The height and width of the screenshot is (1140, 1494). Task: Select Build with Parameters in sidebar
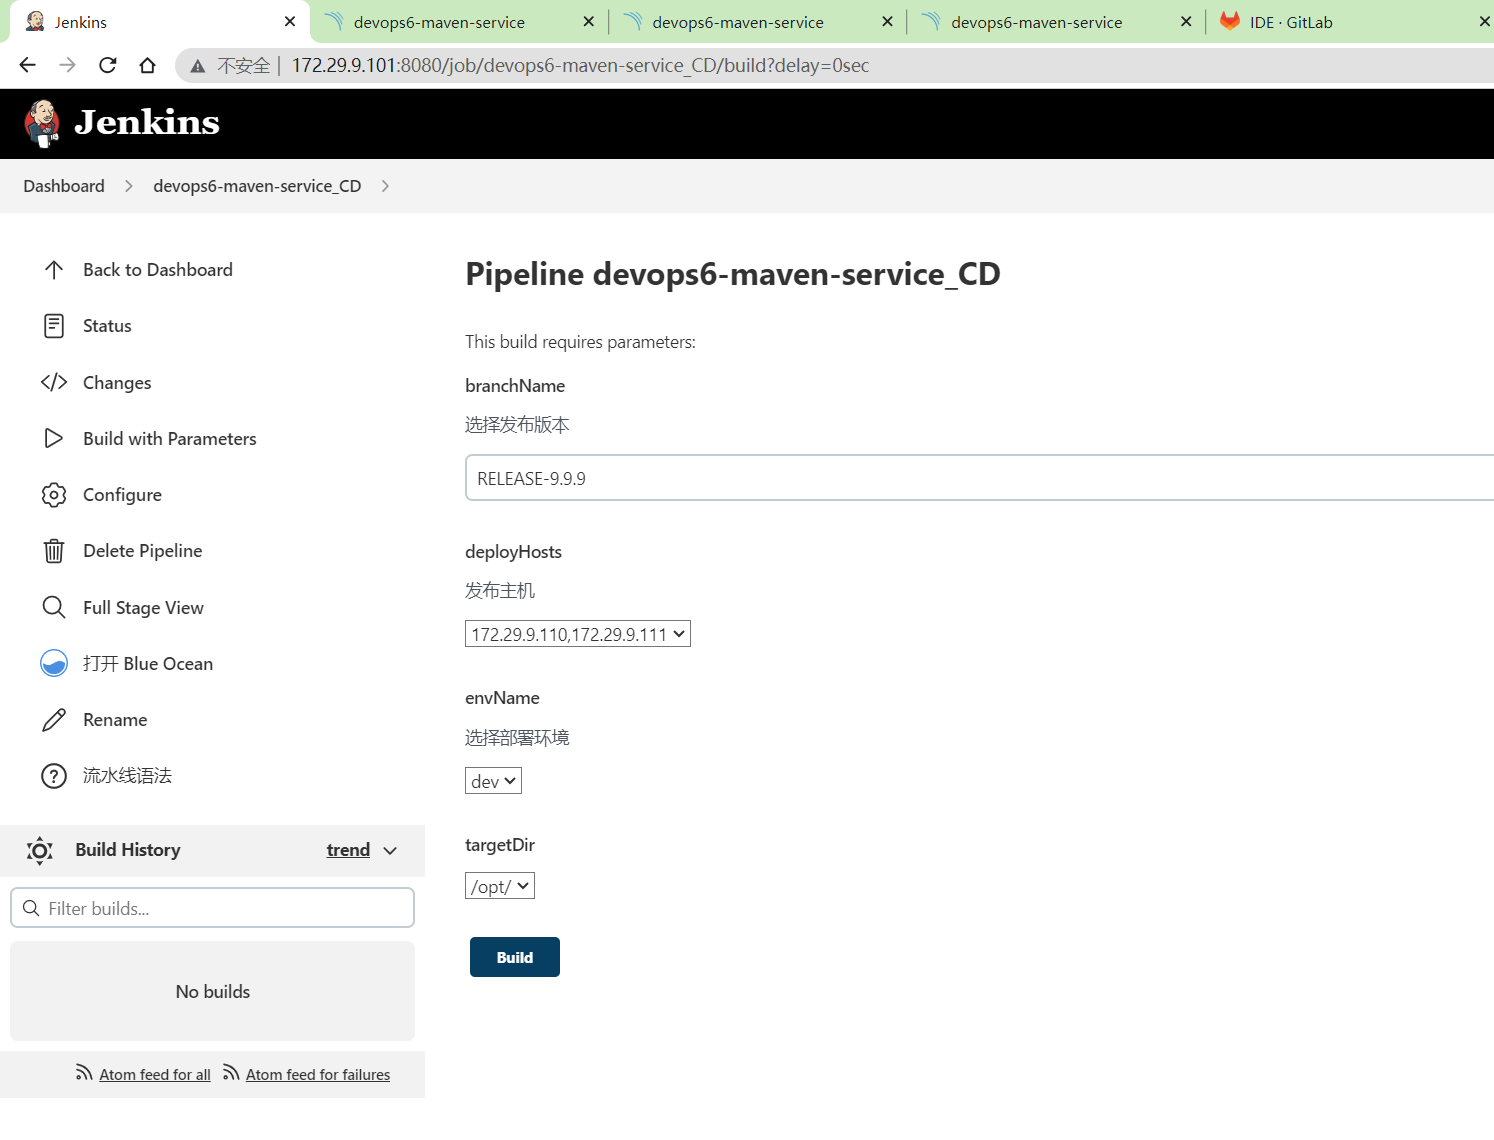170,438
